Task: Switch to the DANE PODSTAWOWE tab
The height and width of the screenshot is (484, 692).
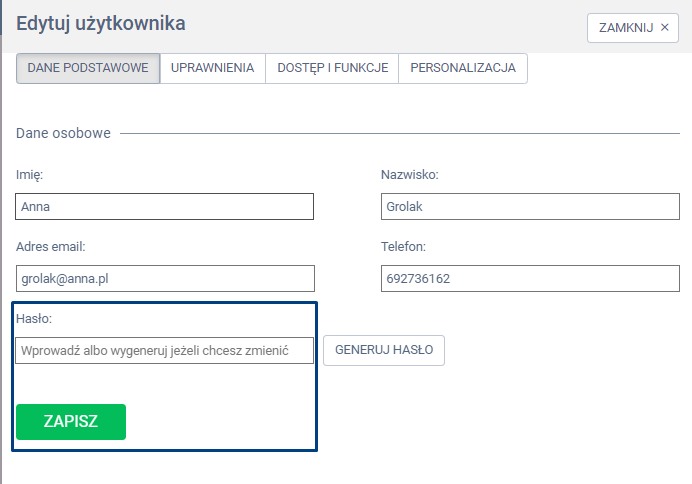Action: point(88,68)
